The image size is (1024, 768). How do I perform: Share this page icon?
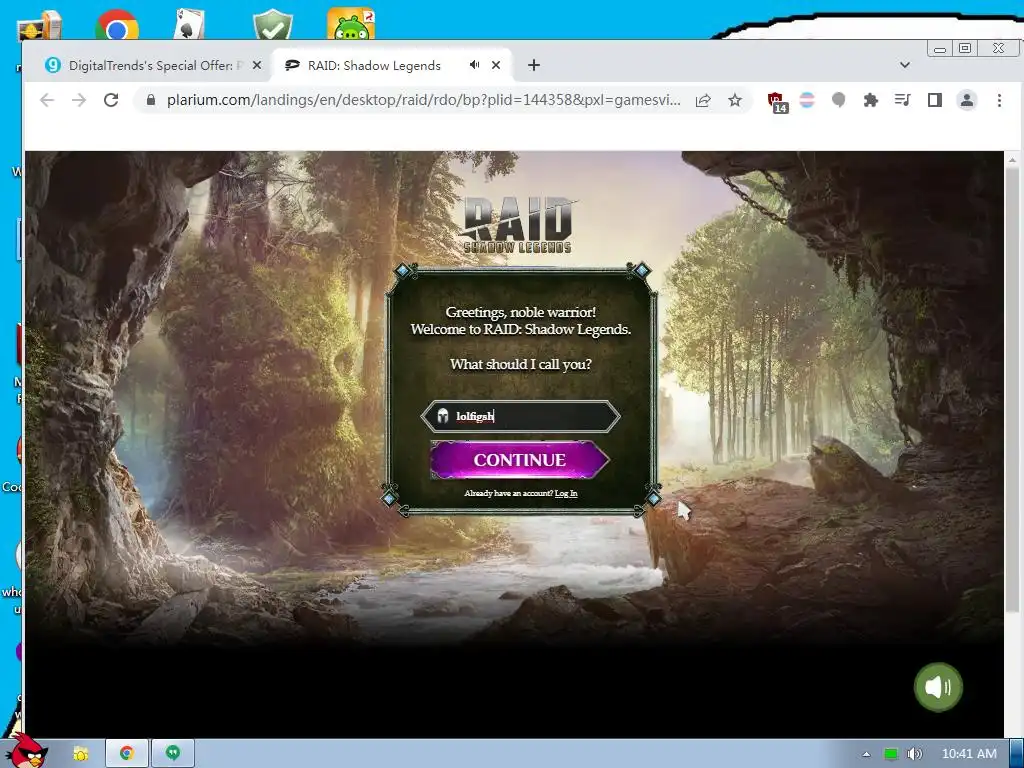(703, 100)
